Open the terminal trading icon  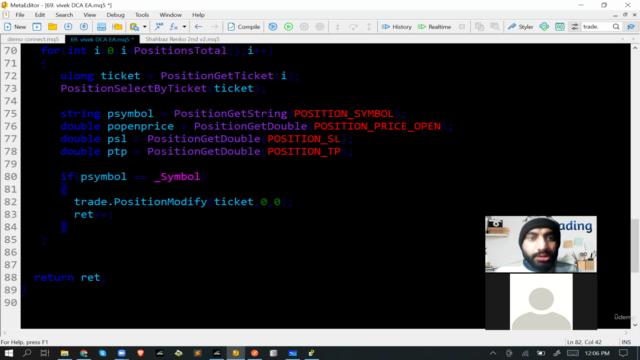point(560,27)
